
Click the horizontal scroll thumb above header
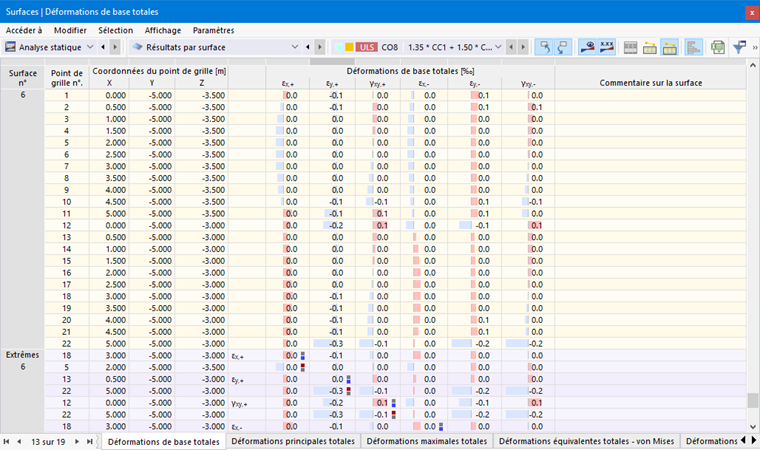(332, 62)
